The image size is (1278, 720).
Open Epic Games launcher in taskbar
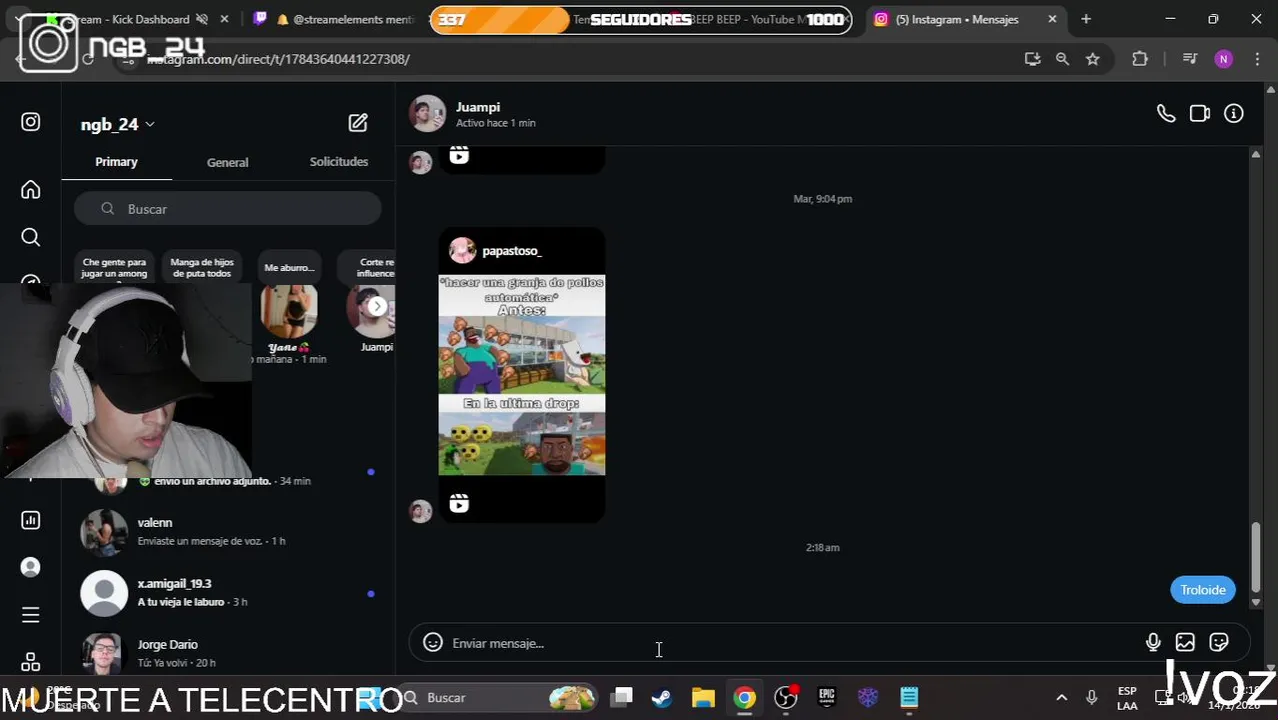[826, 697]
